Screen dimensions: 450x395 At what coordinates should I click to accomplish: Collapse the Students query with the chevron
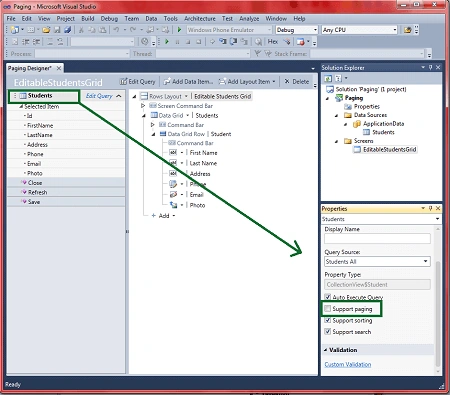point(119,96)
